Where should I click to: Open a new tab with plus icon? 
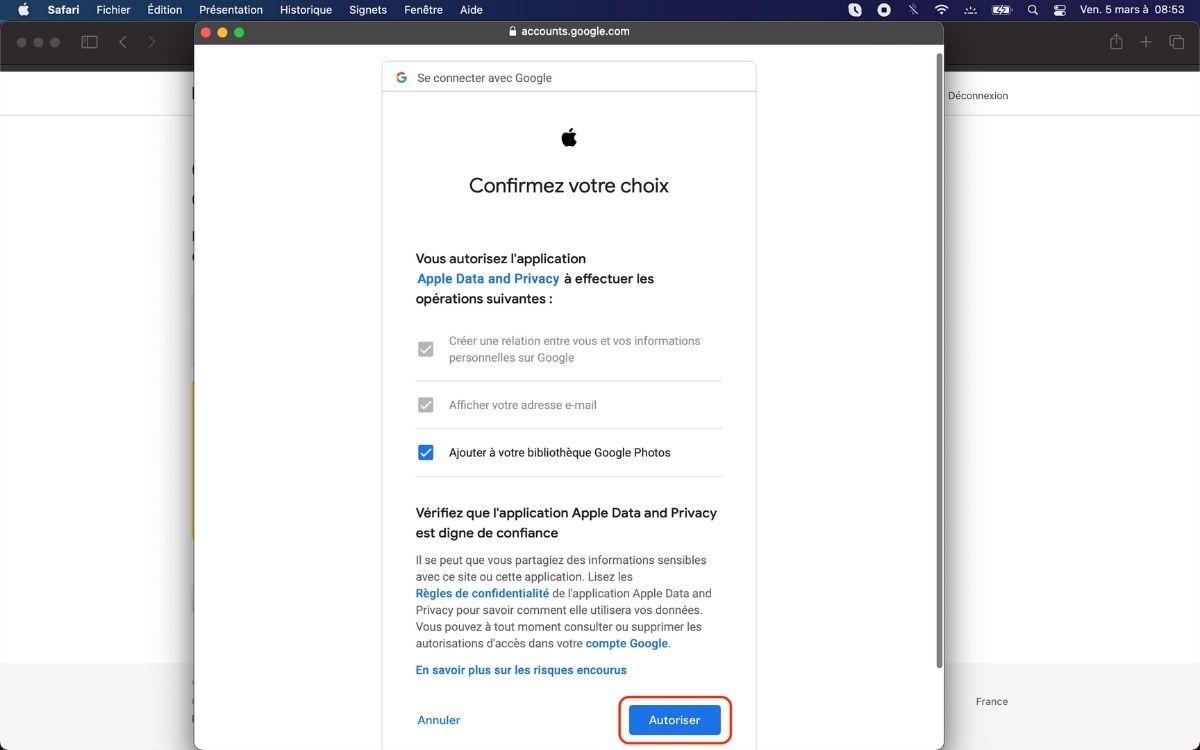coord(1147,42)
